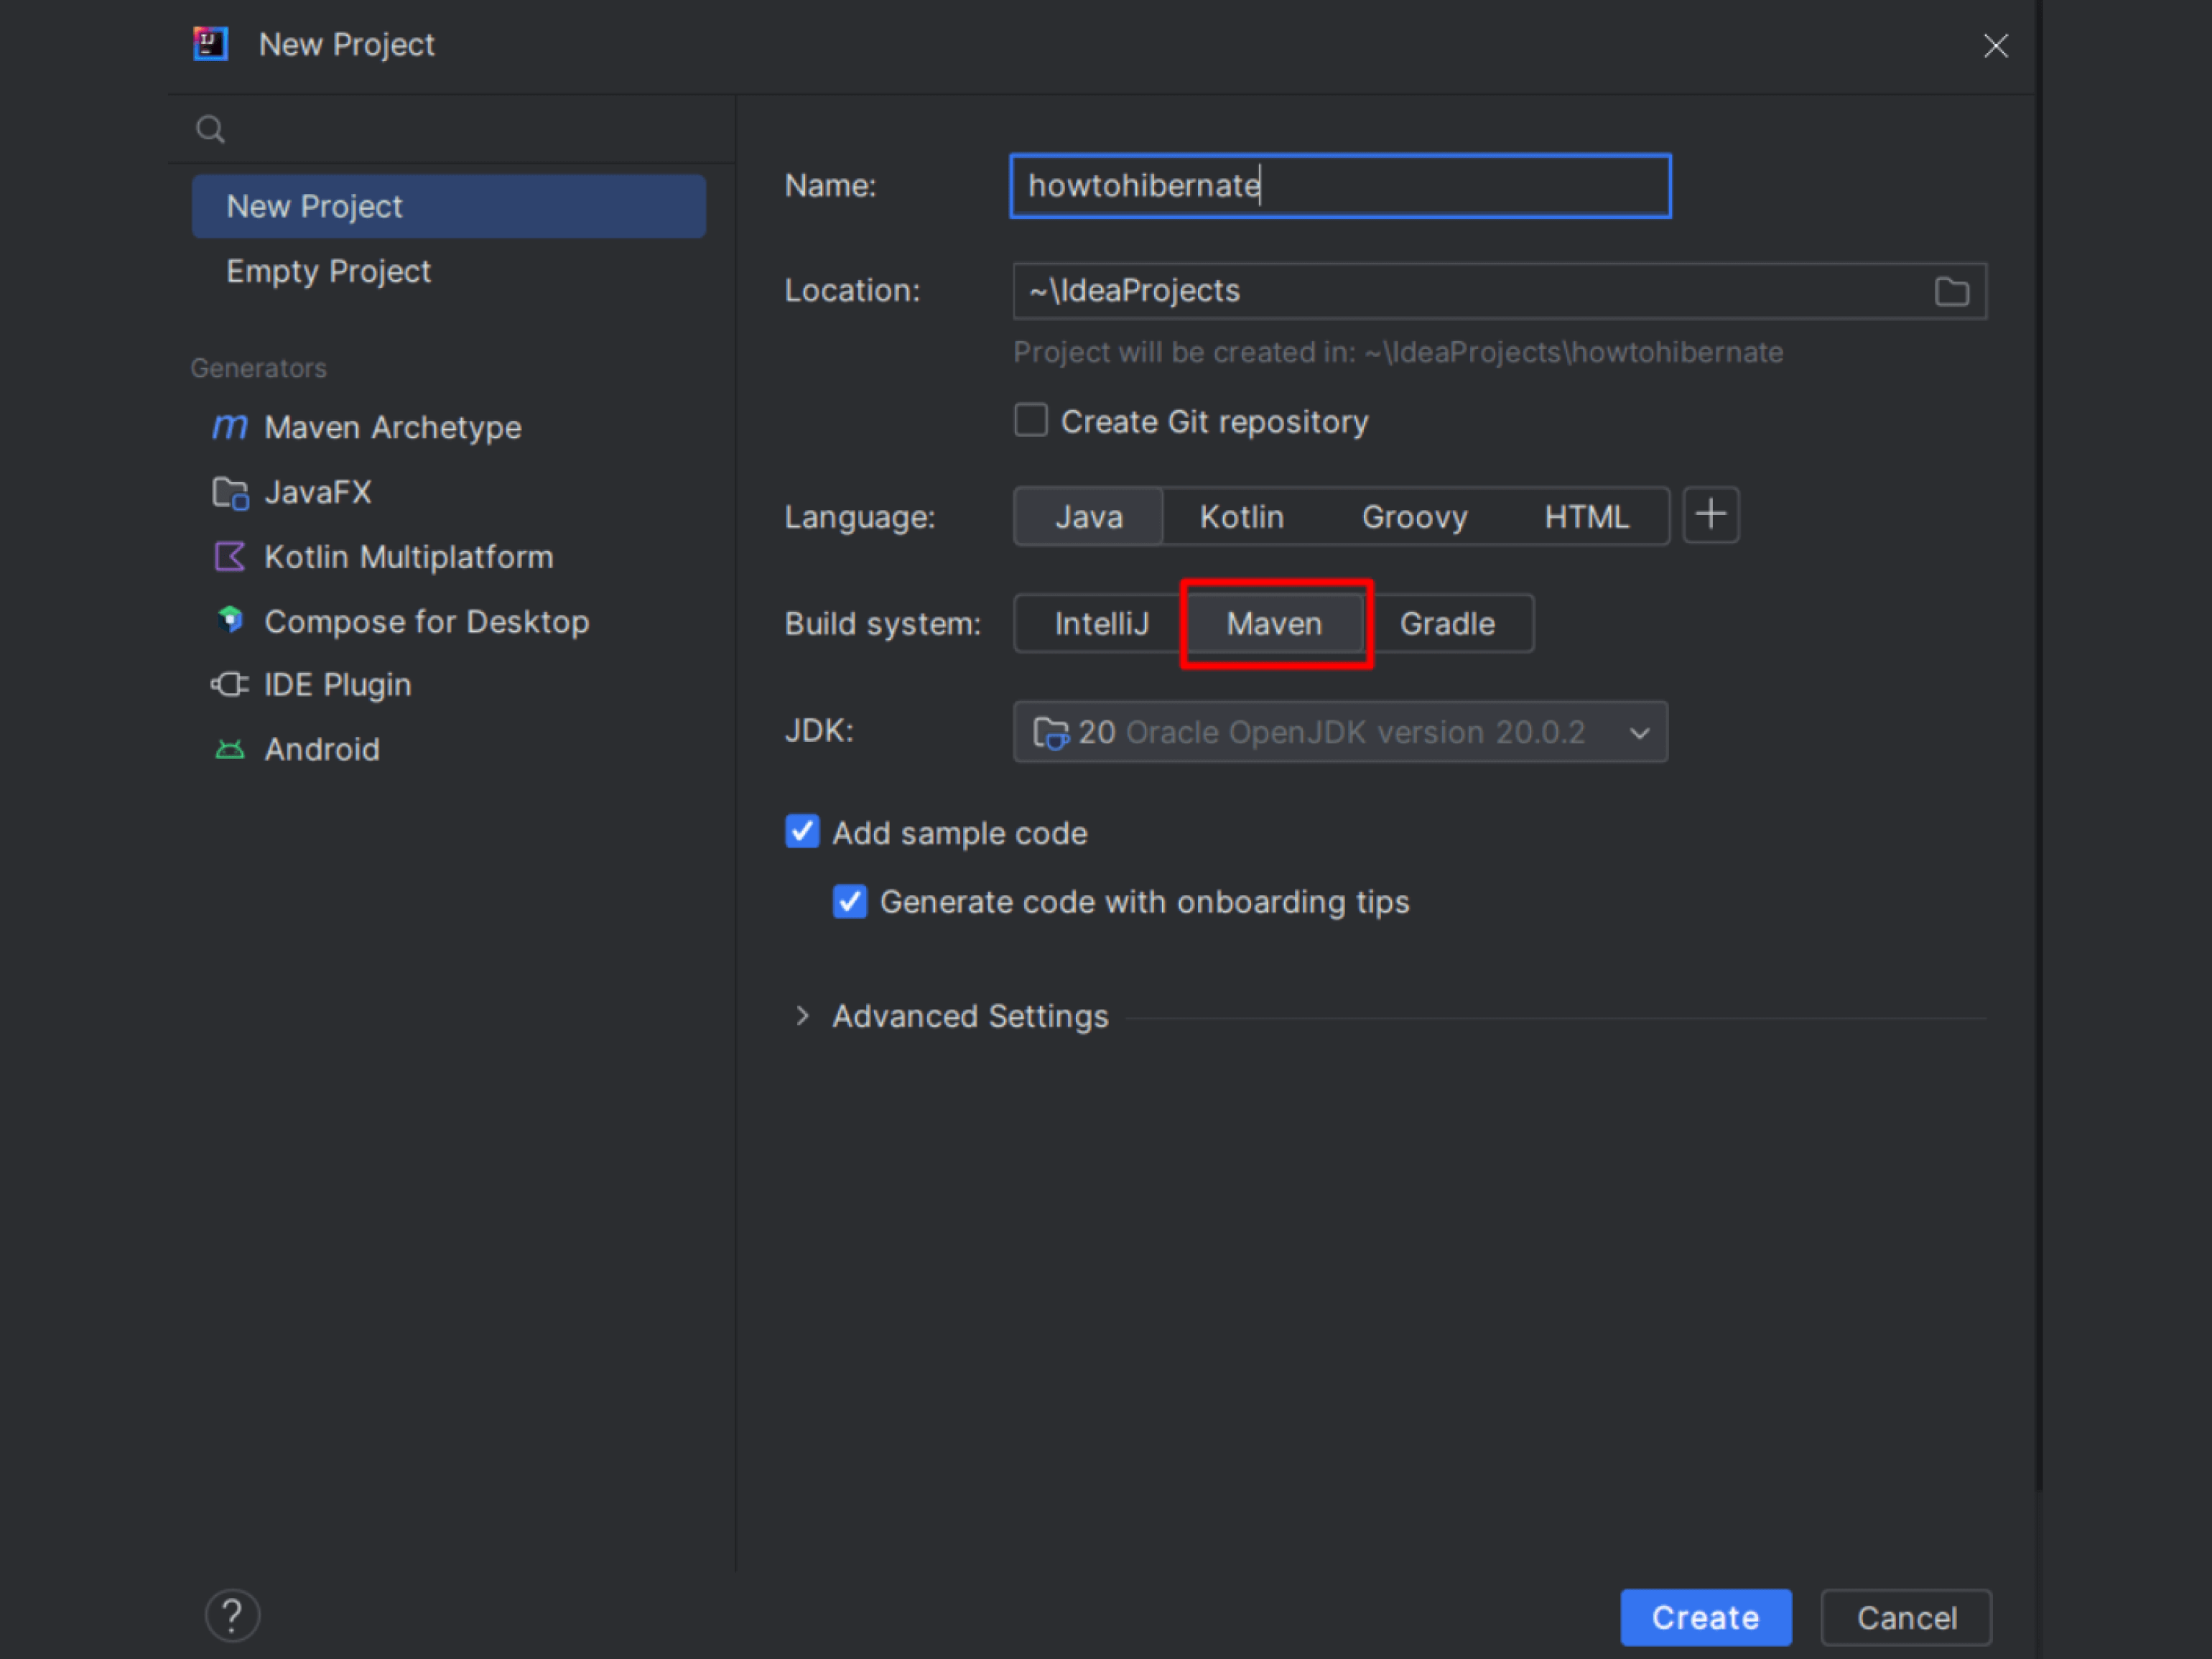Click the 'Project will be created in' hint text
The height and width of the screenshot is (1659, 2212).
coord(1398,352)
